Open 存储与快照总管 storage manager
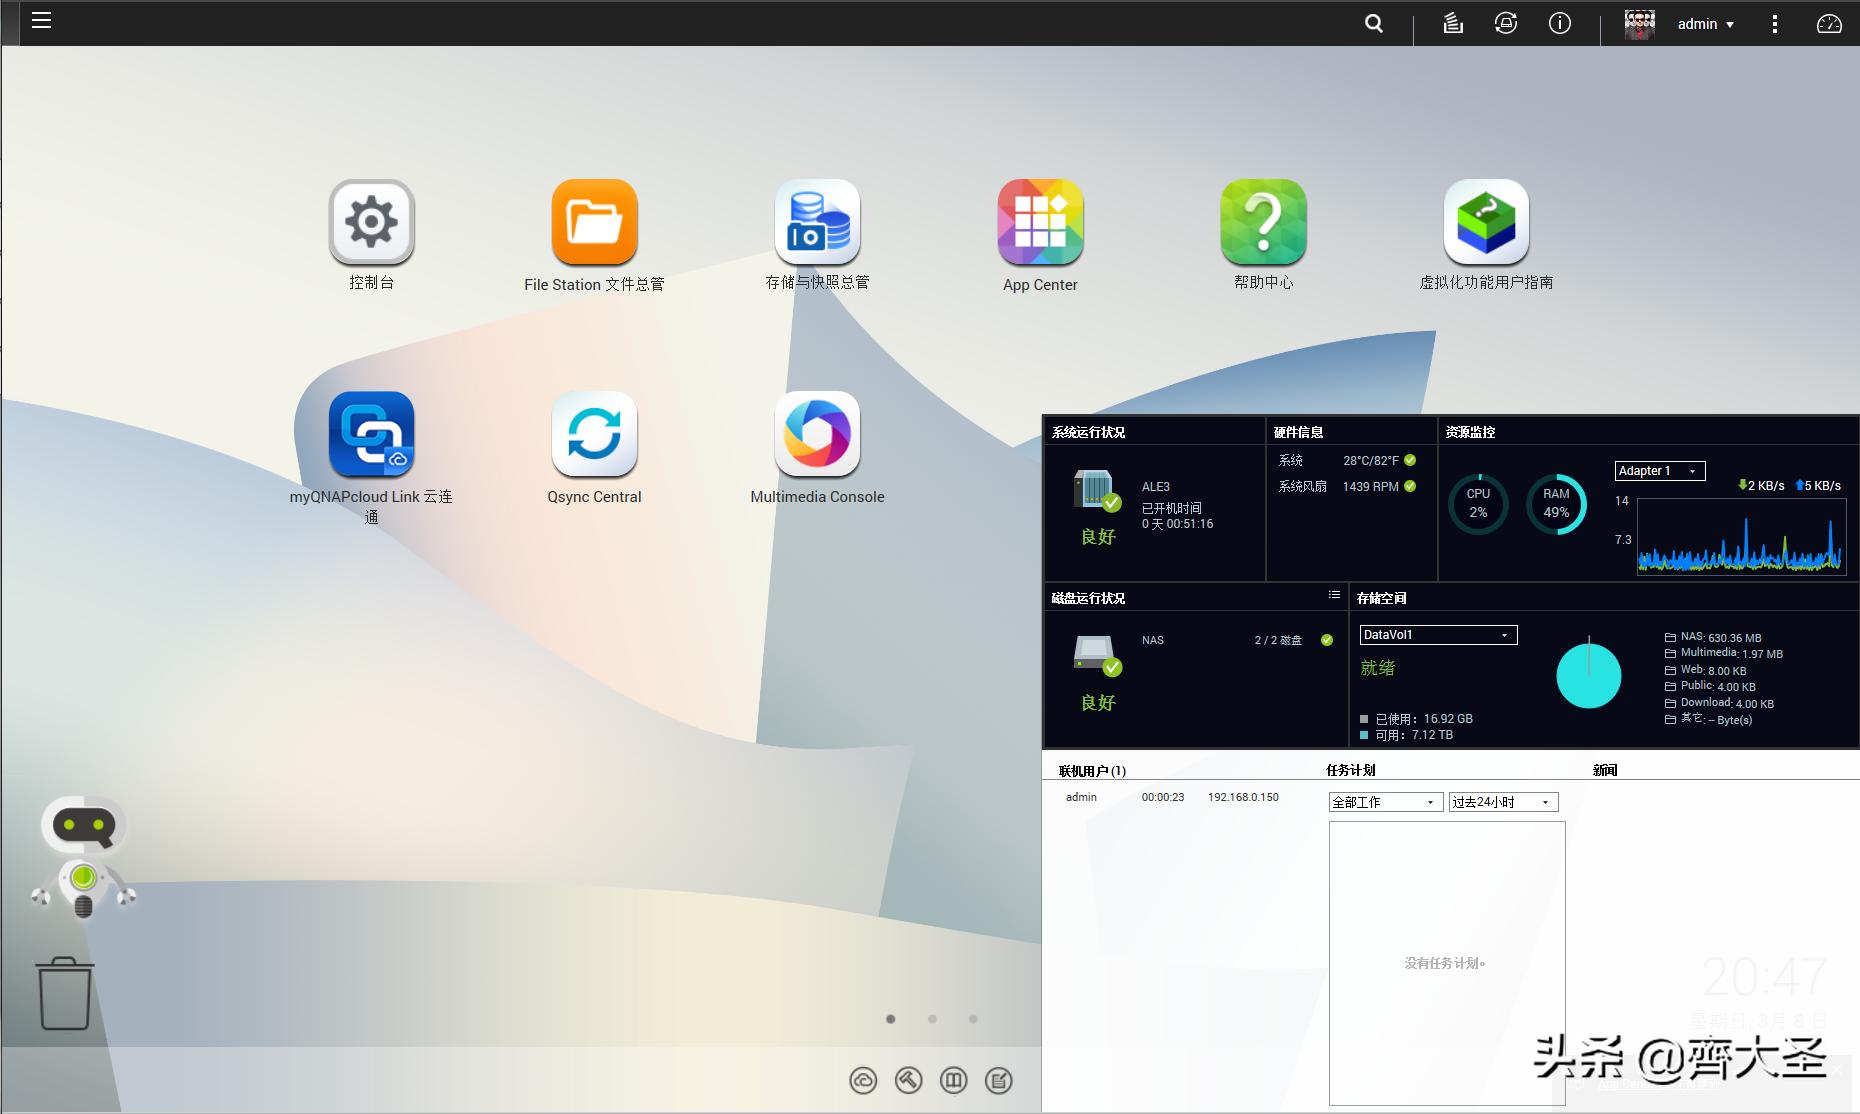 [x=817, y=222]
